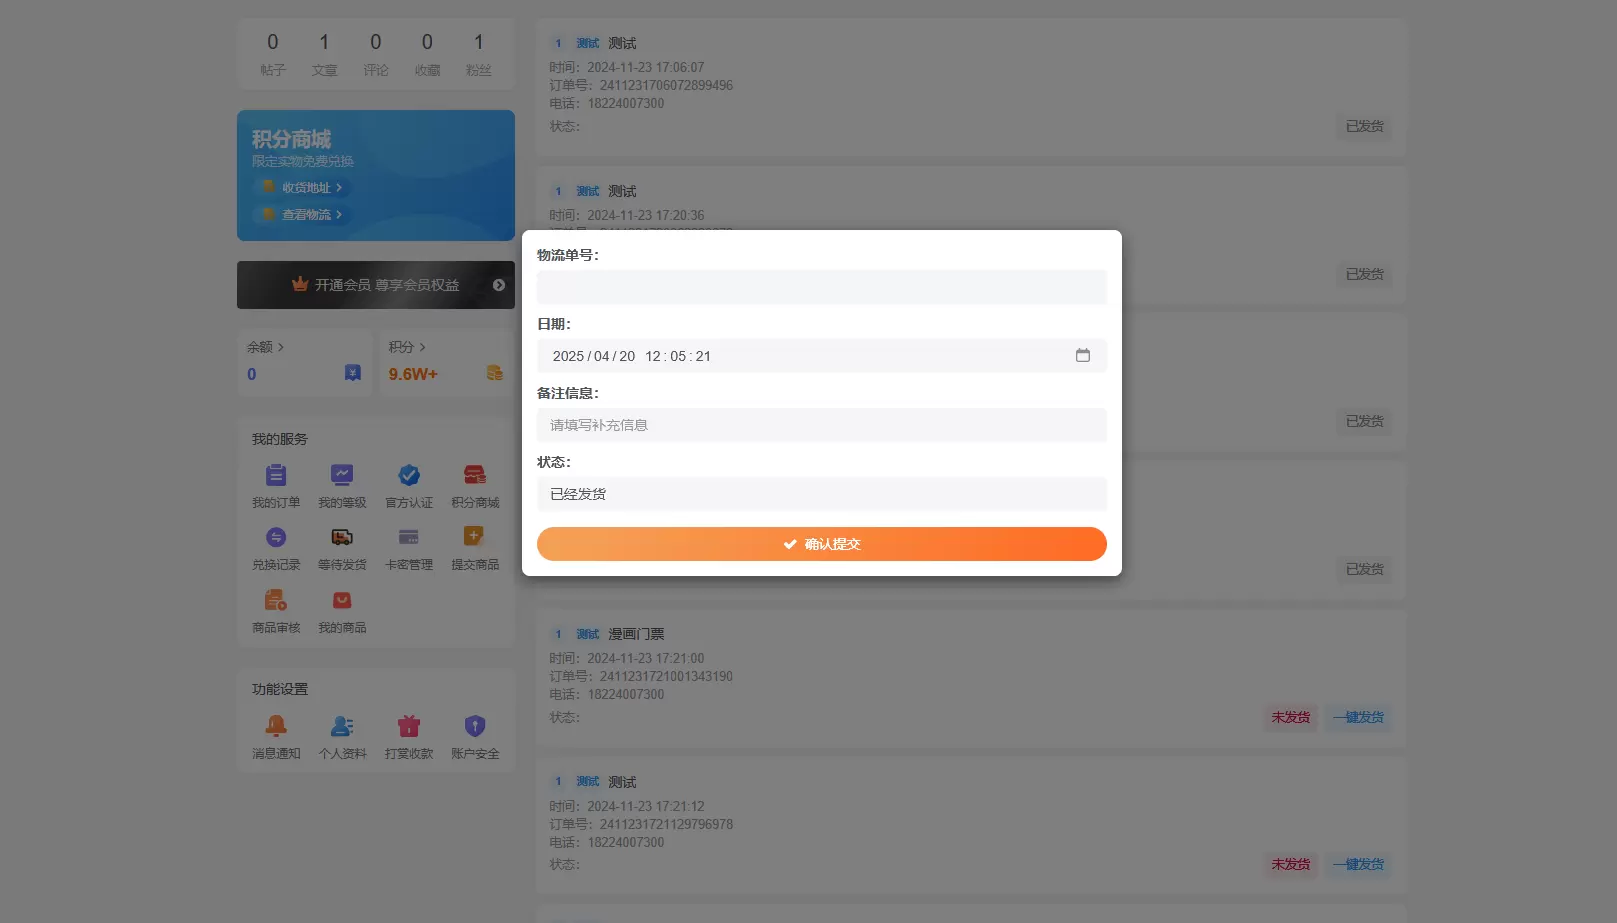Expand 积分 details

407,347
